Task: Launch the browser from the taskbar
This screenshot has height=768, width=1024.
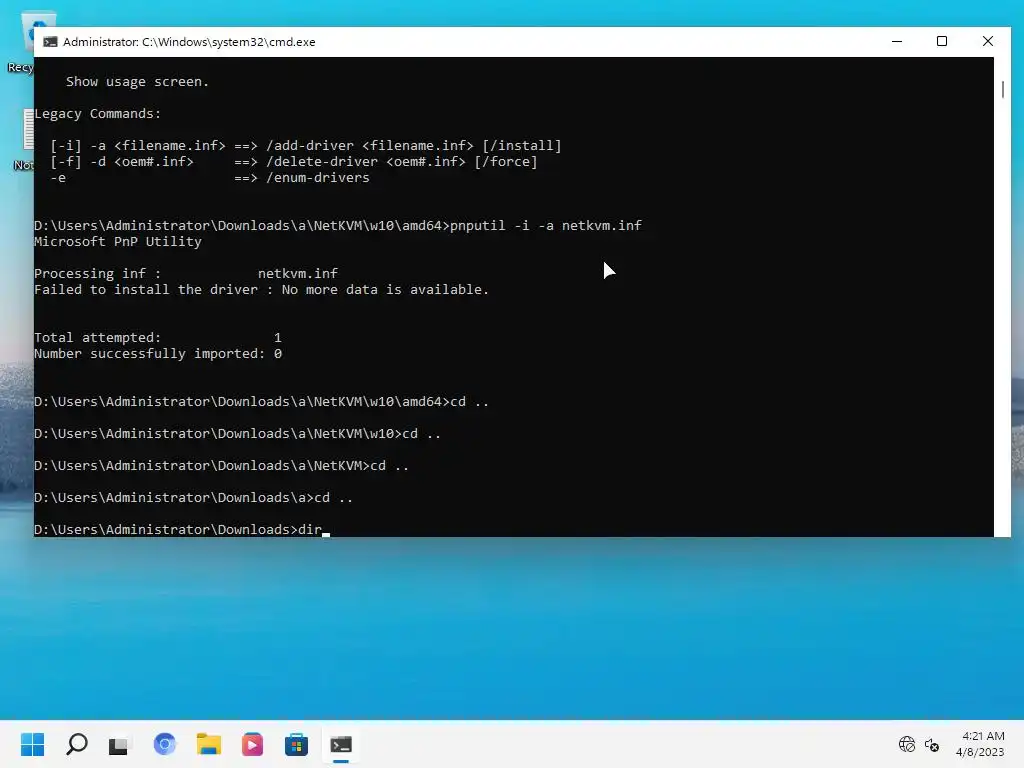Action: click(165, 744)
